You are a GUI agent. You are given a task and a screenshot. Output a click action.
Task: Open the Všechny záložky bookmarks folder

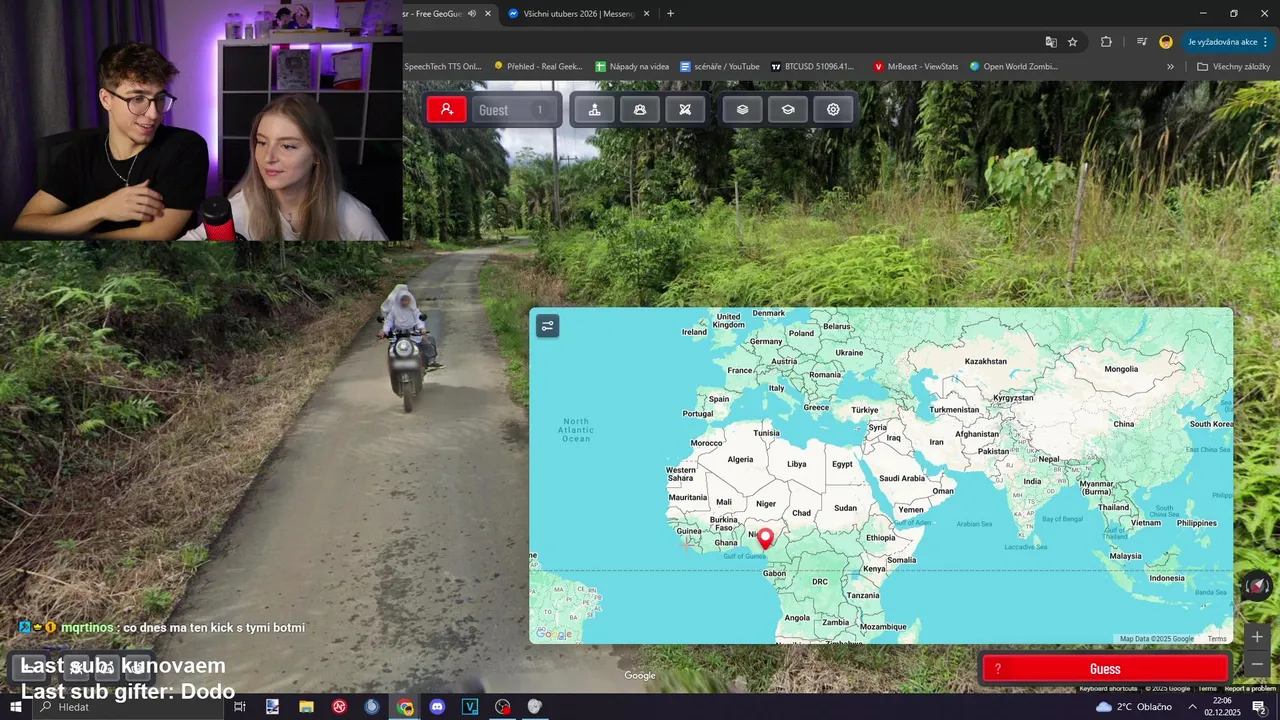[1232, 67]
